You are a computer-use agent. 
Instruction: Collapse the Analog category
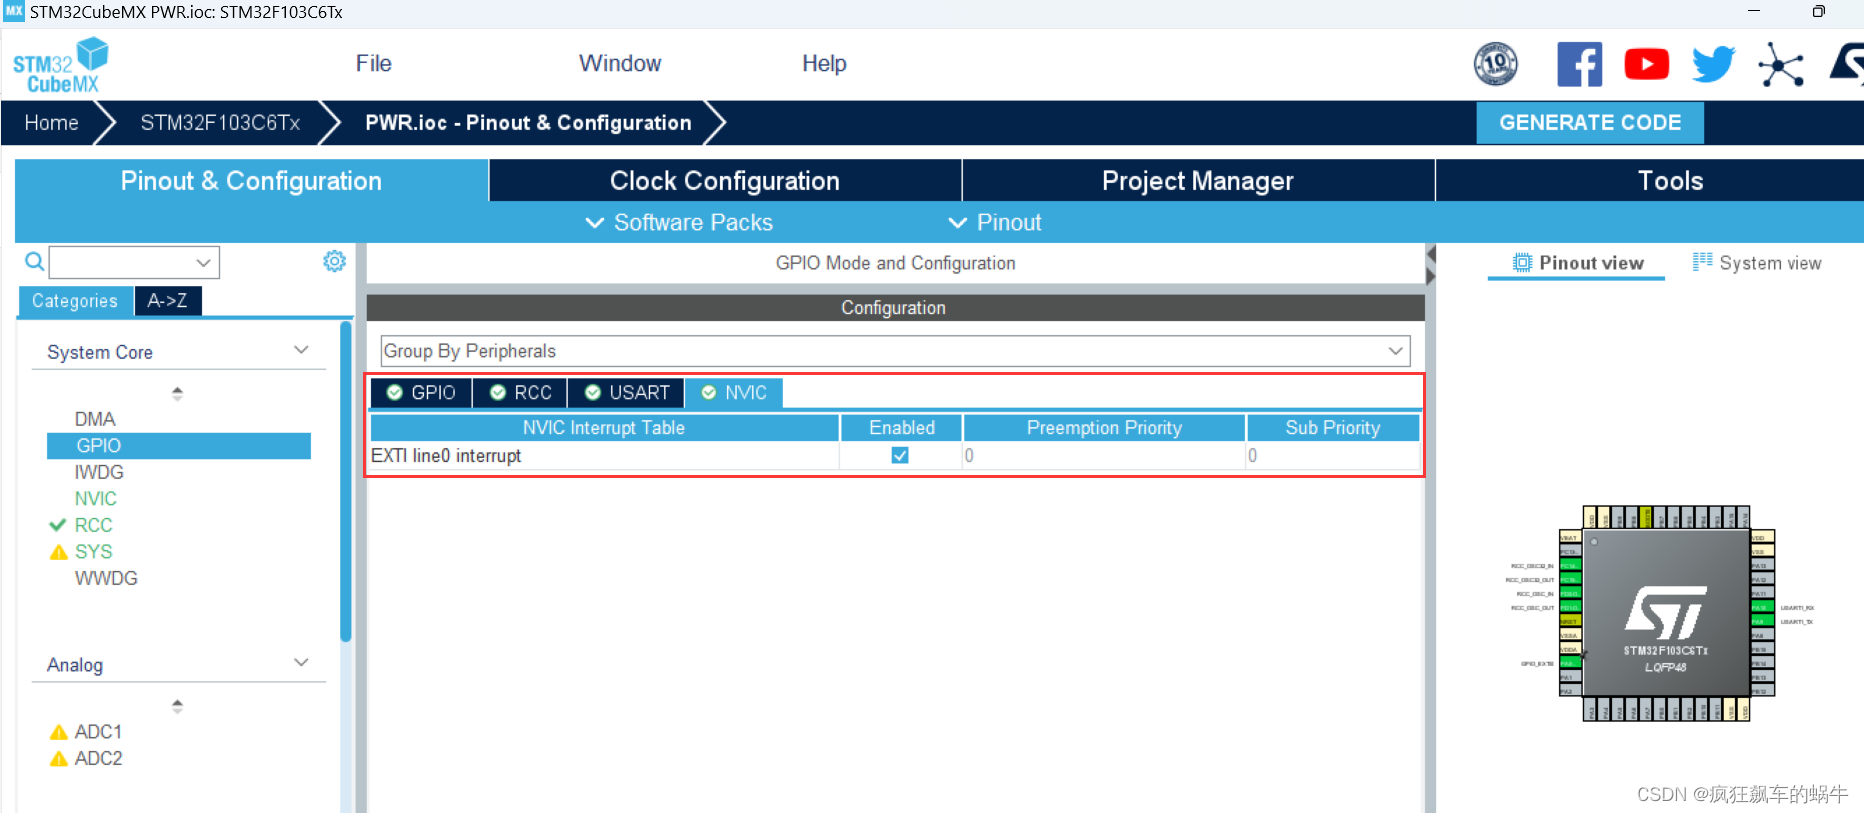coord(301,663)
